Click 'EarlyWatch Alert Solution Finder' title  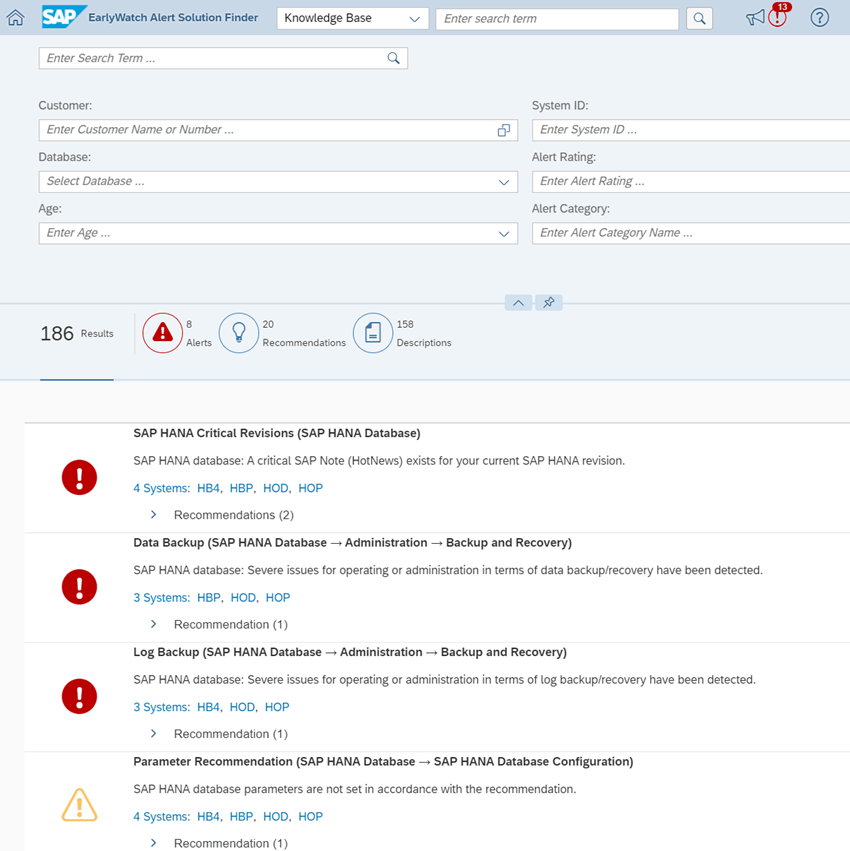pos(173,17)
